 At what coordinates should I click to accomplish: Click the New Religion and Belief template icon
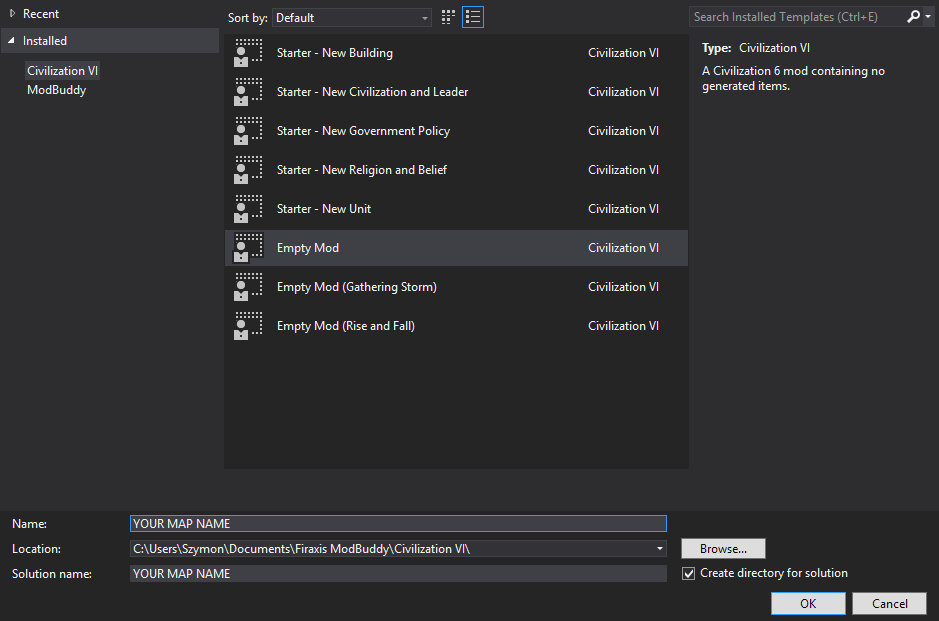pyautogui.click(x=248, y=169)
